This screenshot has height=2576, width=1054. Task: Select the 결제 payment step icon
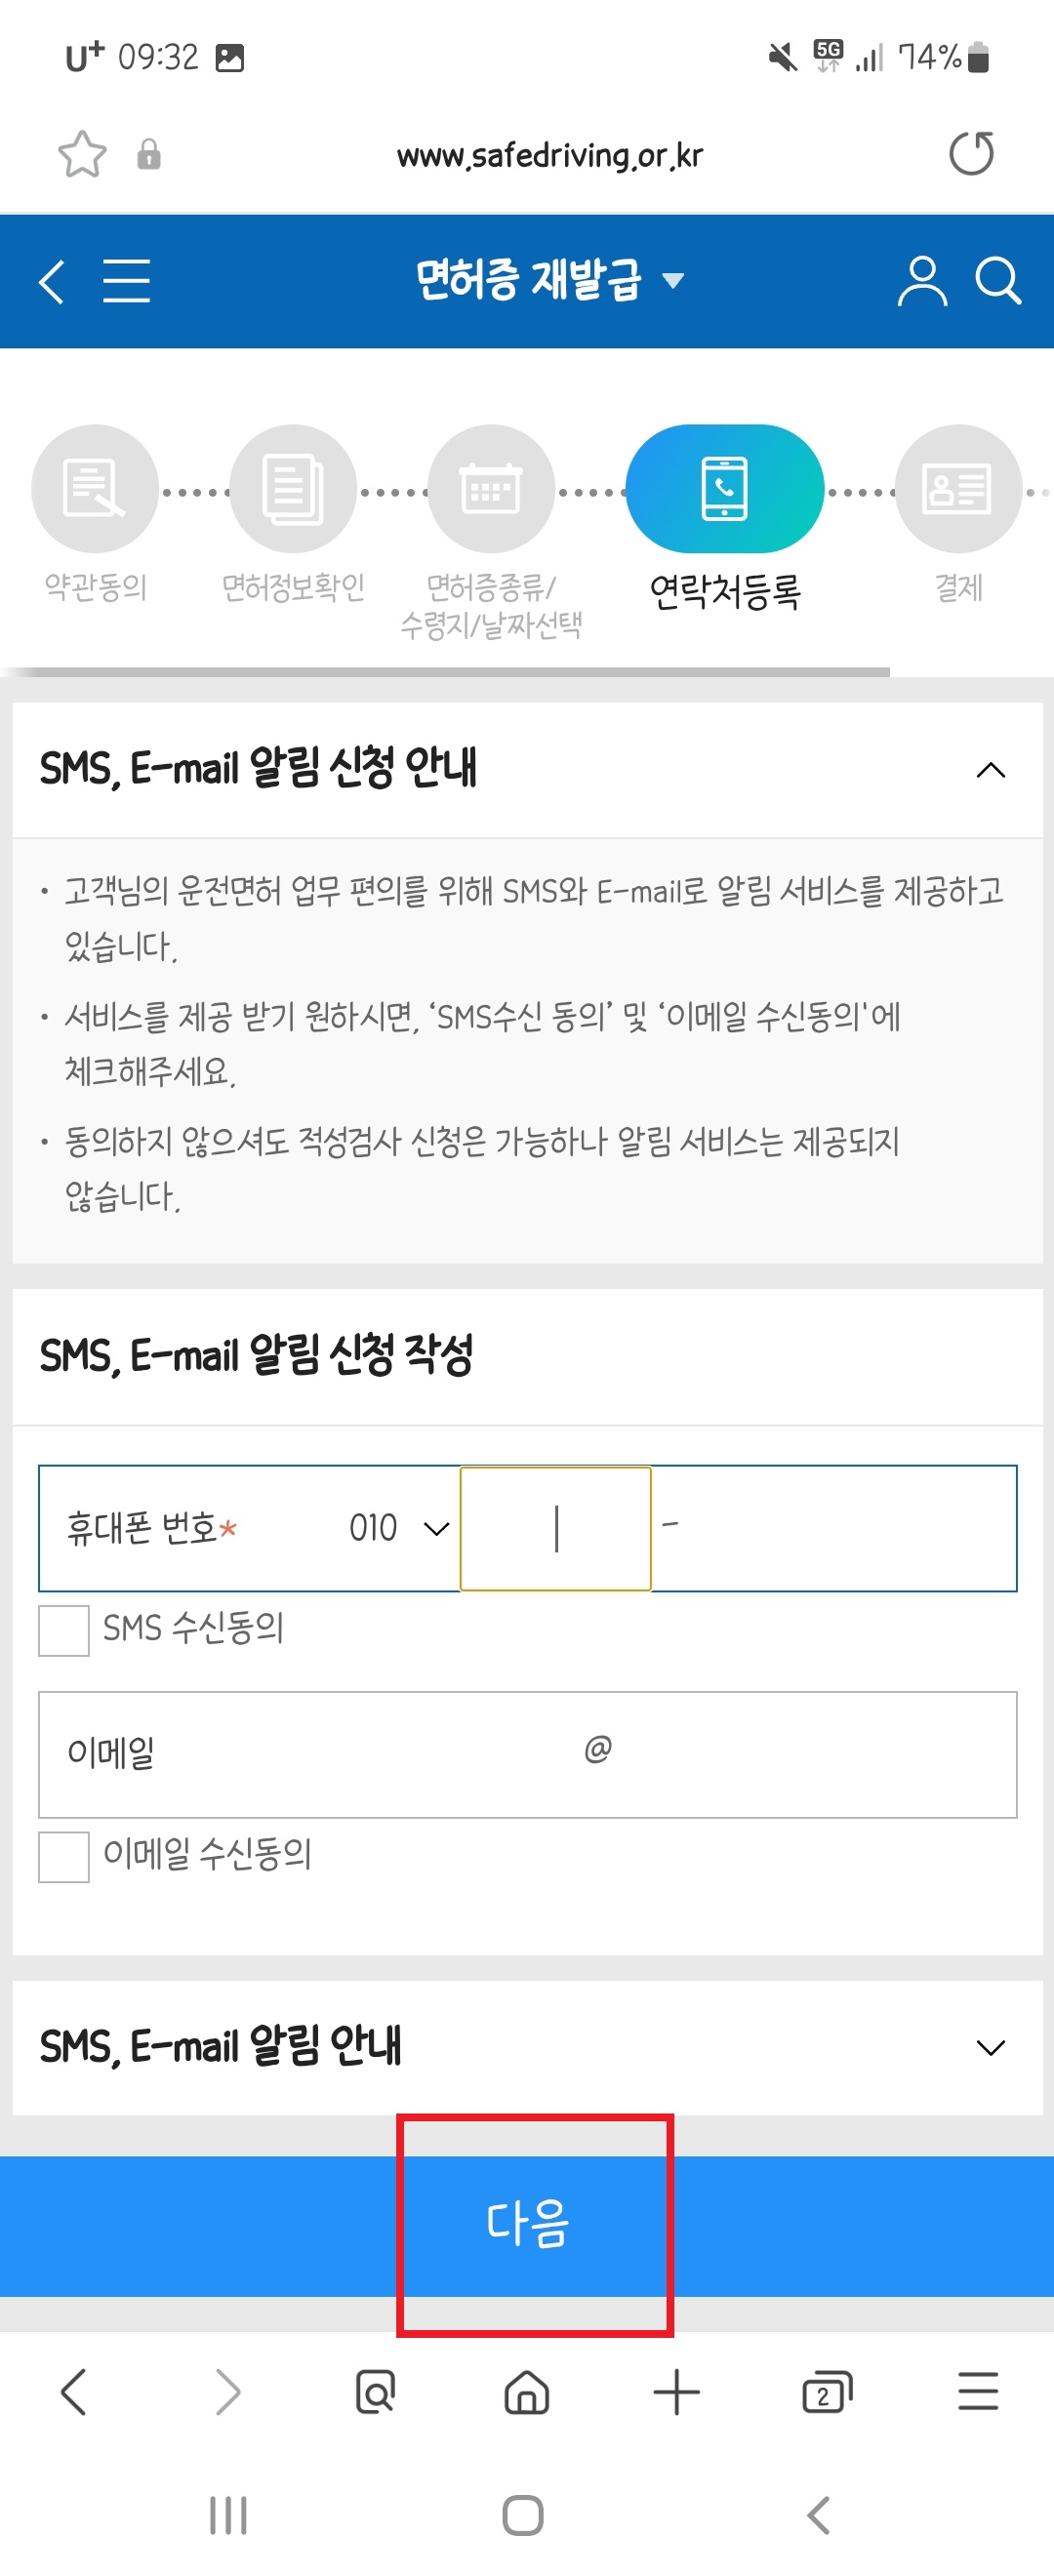coord(957,489)
